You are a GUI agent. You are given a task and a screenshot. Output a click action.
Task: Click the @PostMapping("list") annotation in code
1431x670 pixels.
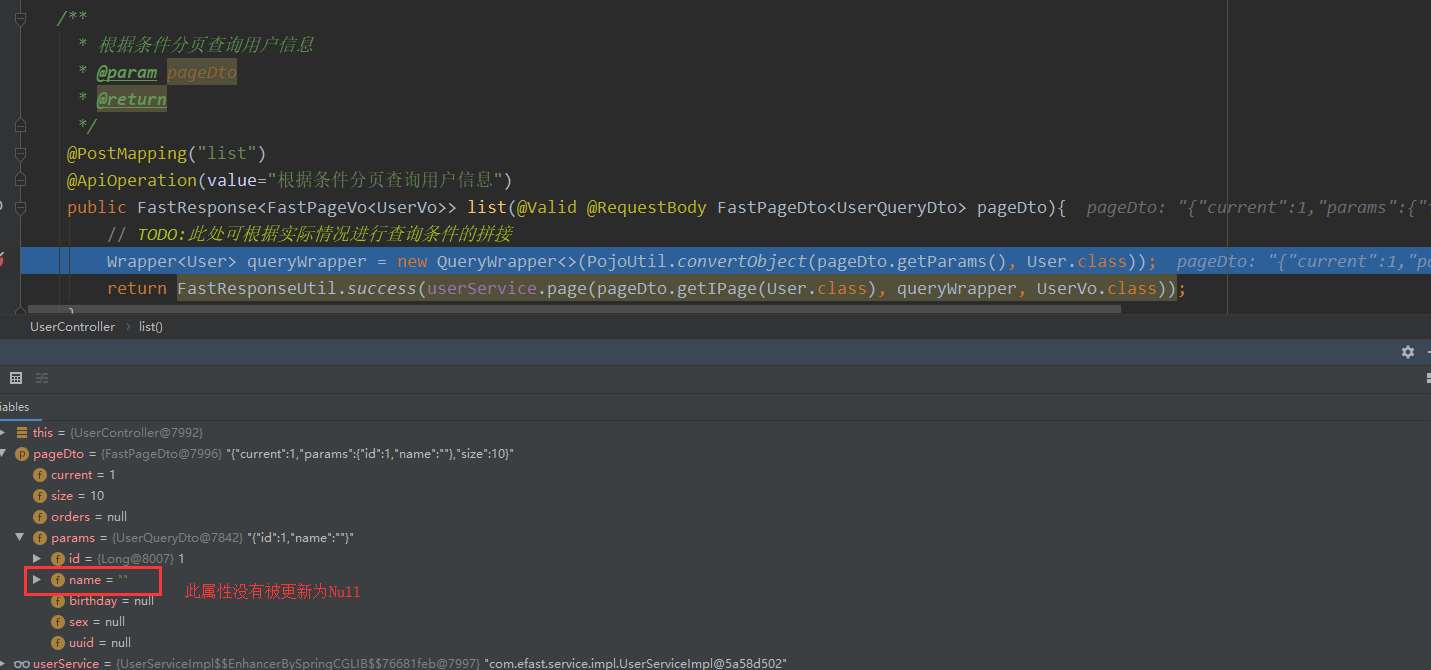click(x=167, y=153)
